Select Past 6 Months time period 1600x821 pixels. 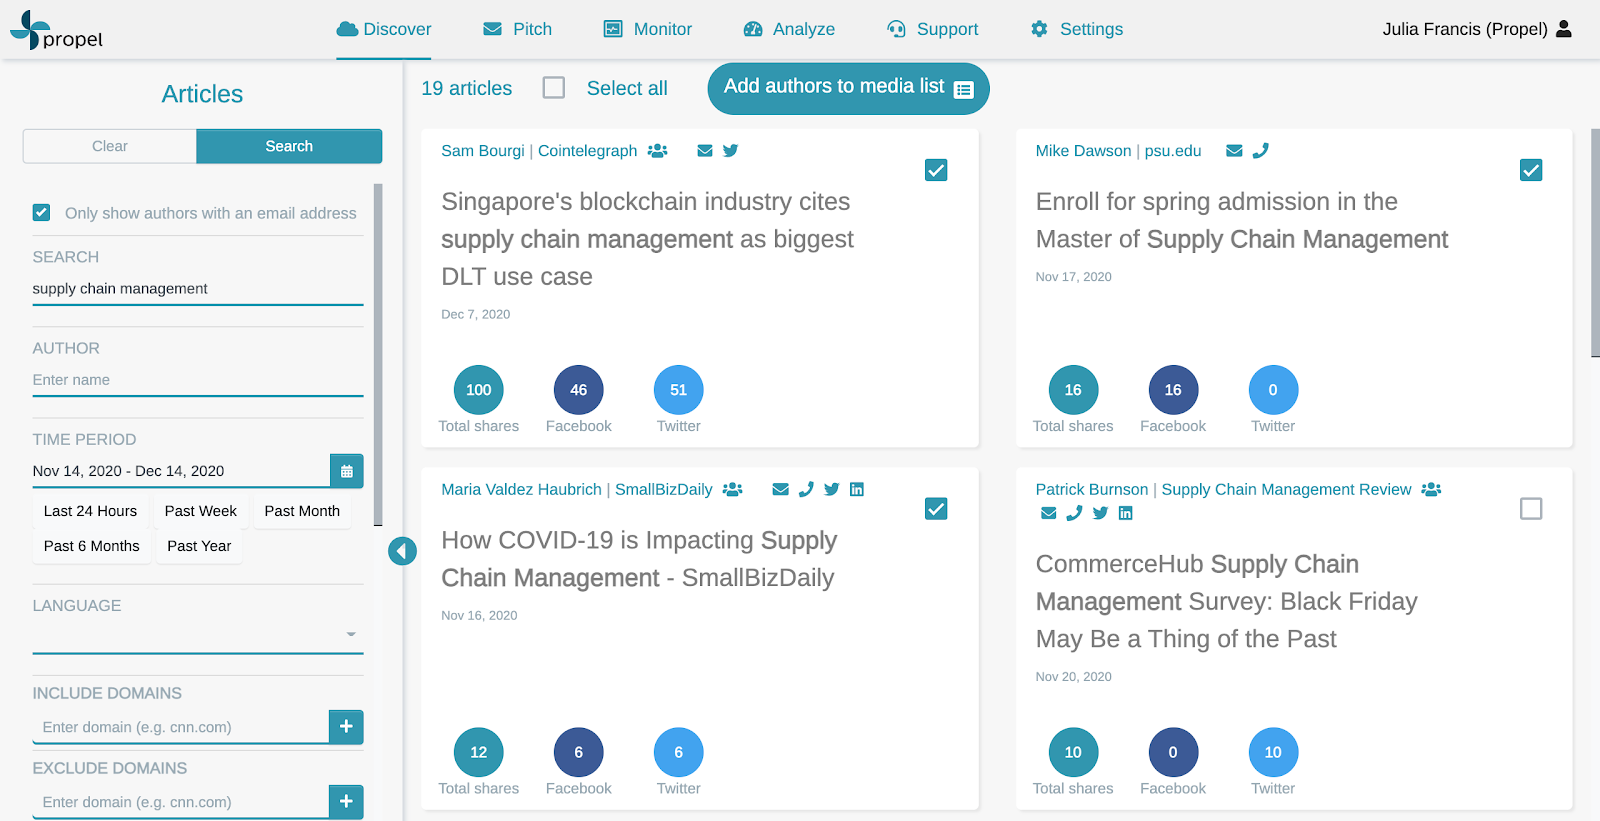[x=92, y=546]
